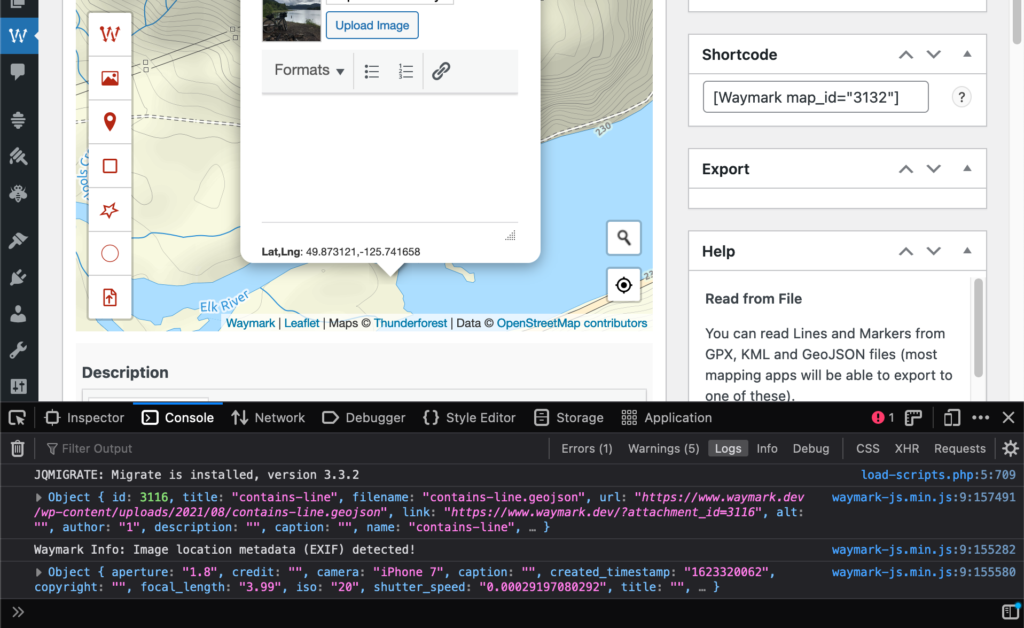
Task: Disable the Logs filter in console
Action: tap(728, 448)
